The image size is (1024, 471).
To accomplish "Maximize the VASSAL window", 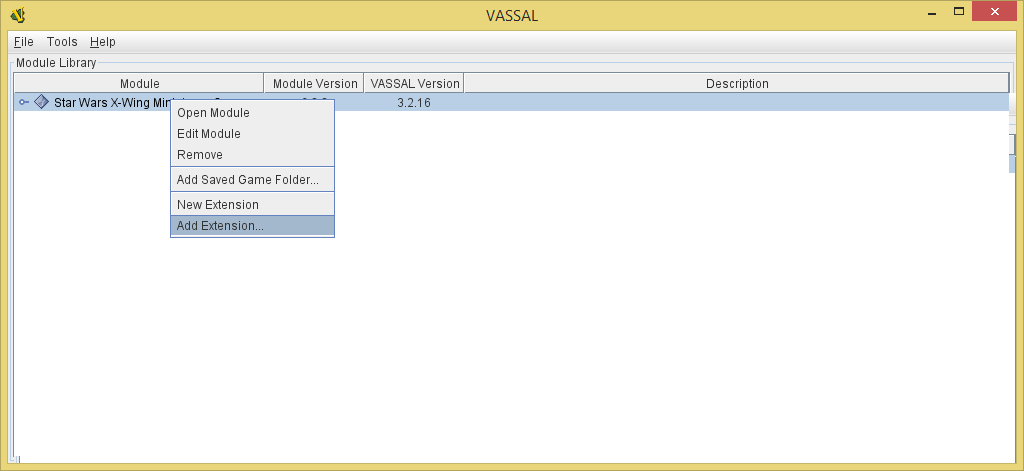I will [x=958, y=11].
